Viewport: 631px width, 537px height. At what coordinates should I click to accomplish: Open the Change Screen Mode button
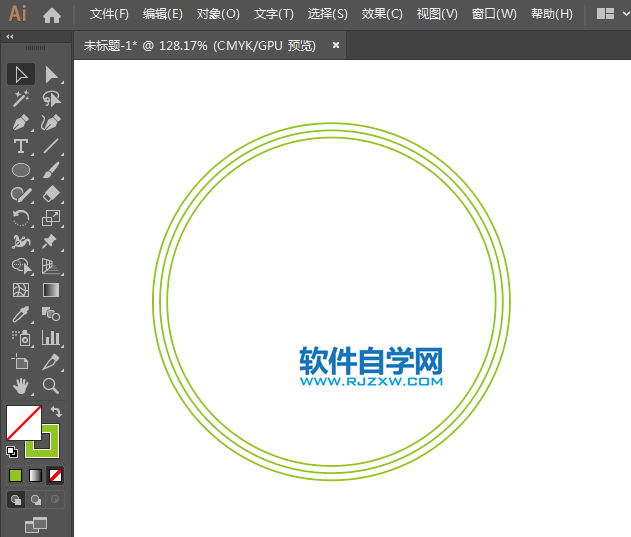pyautogui.click(x=36, y=525)
